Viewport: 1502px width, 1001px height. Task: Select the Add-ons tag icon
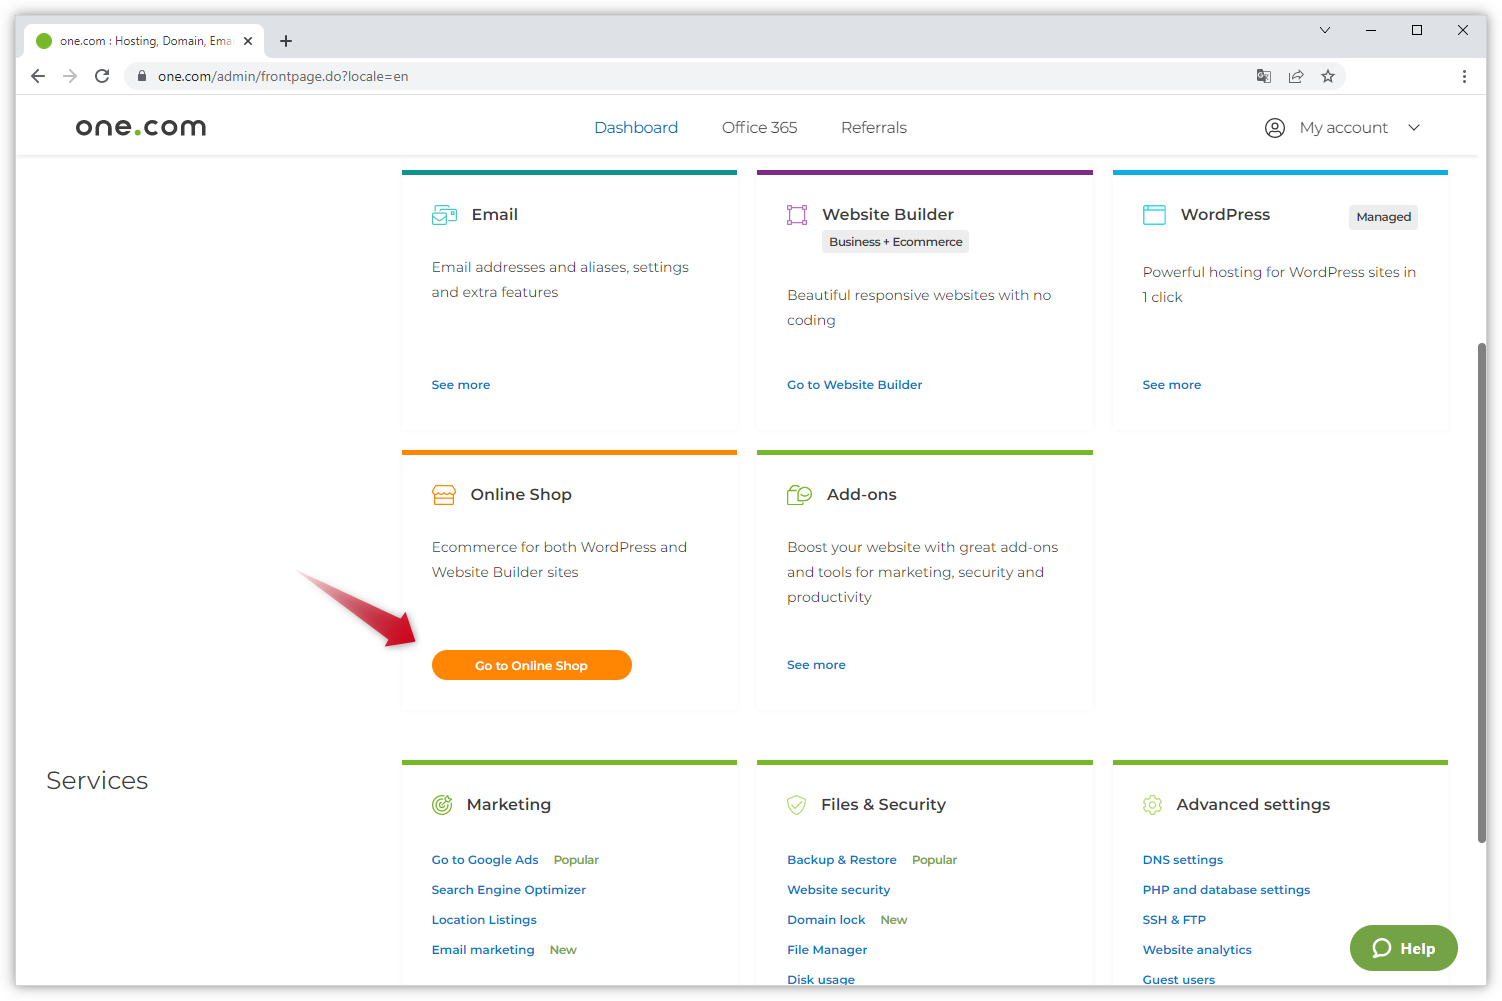pos(799,494)
